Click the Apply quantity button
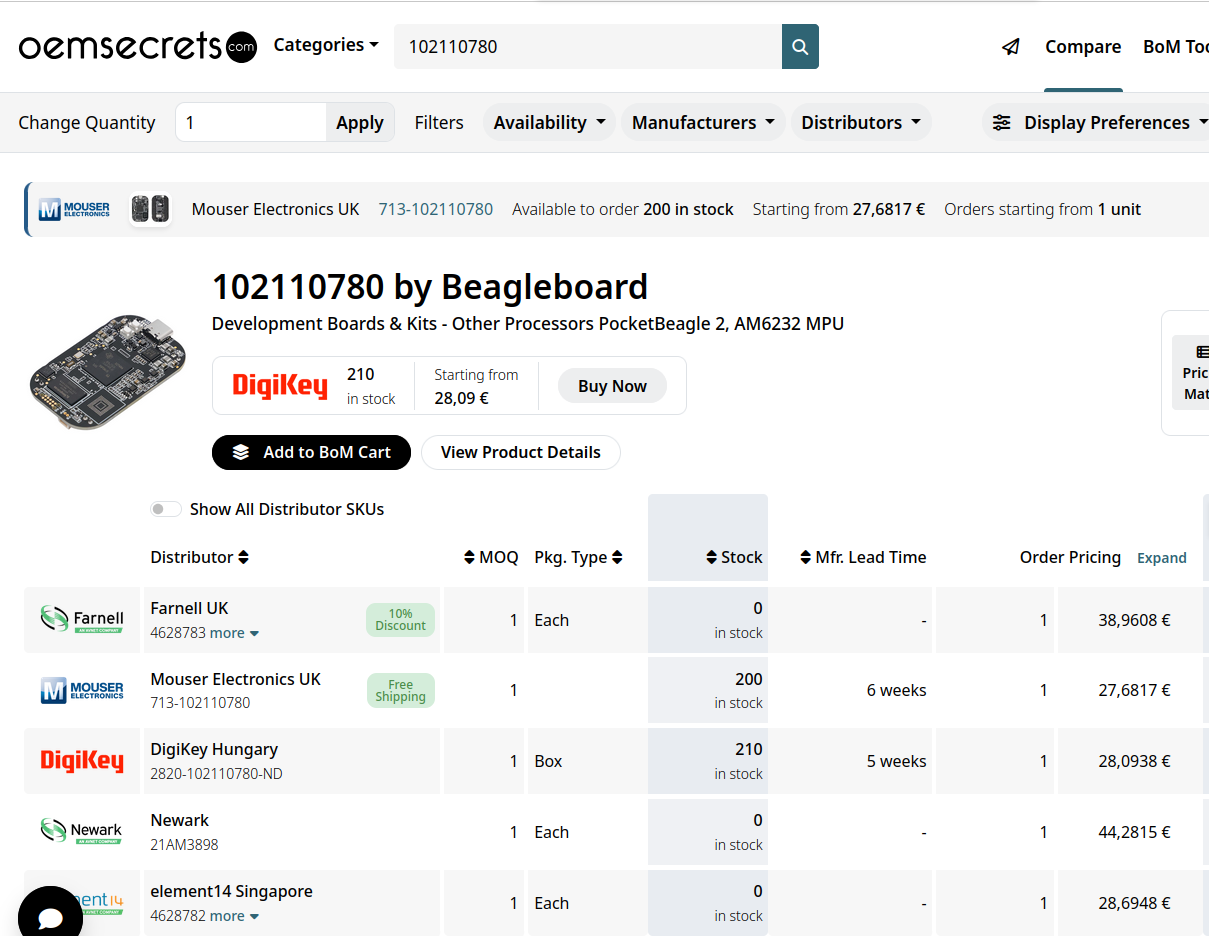This screenshot has height=936, width=1209. coord(360,123)
